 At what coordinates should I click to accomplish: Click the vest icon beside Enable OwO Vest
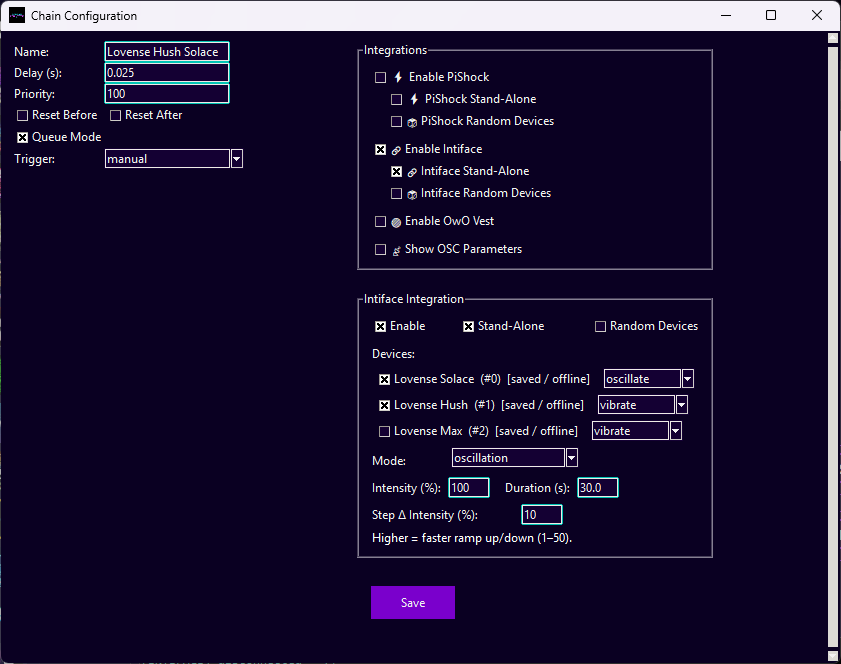(396, 222)
